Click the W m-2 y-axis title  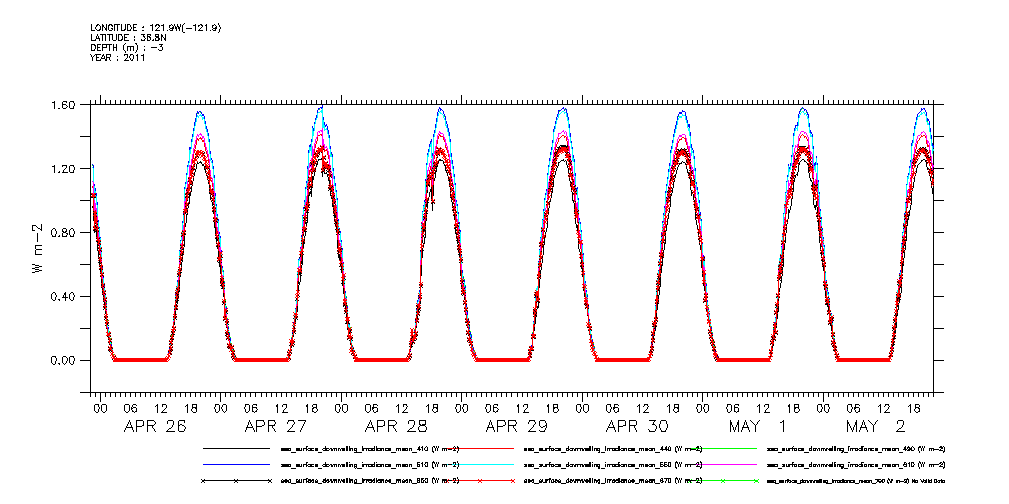tap(37, 248)
